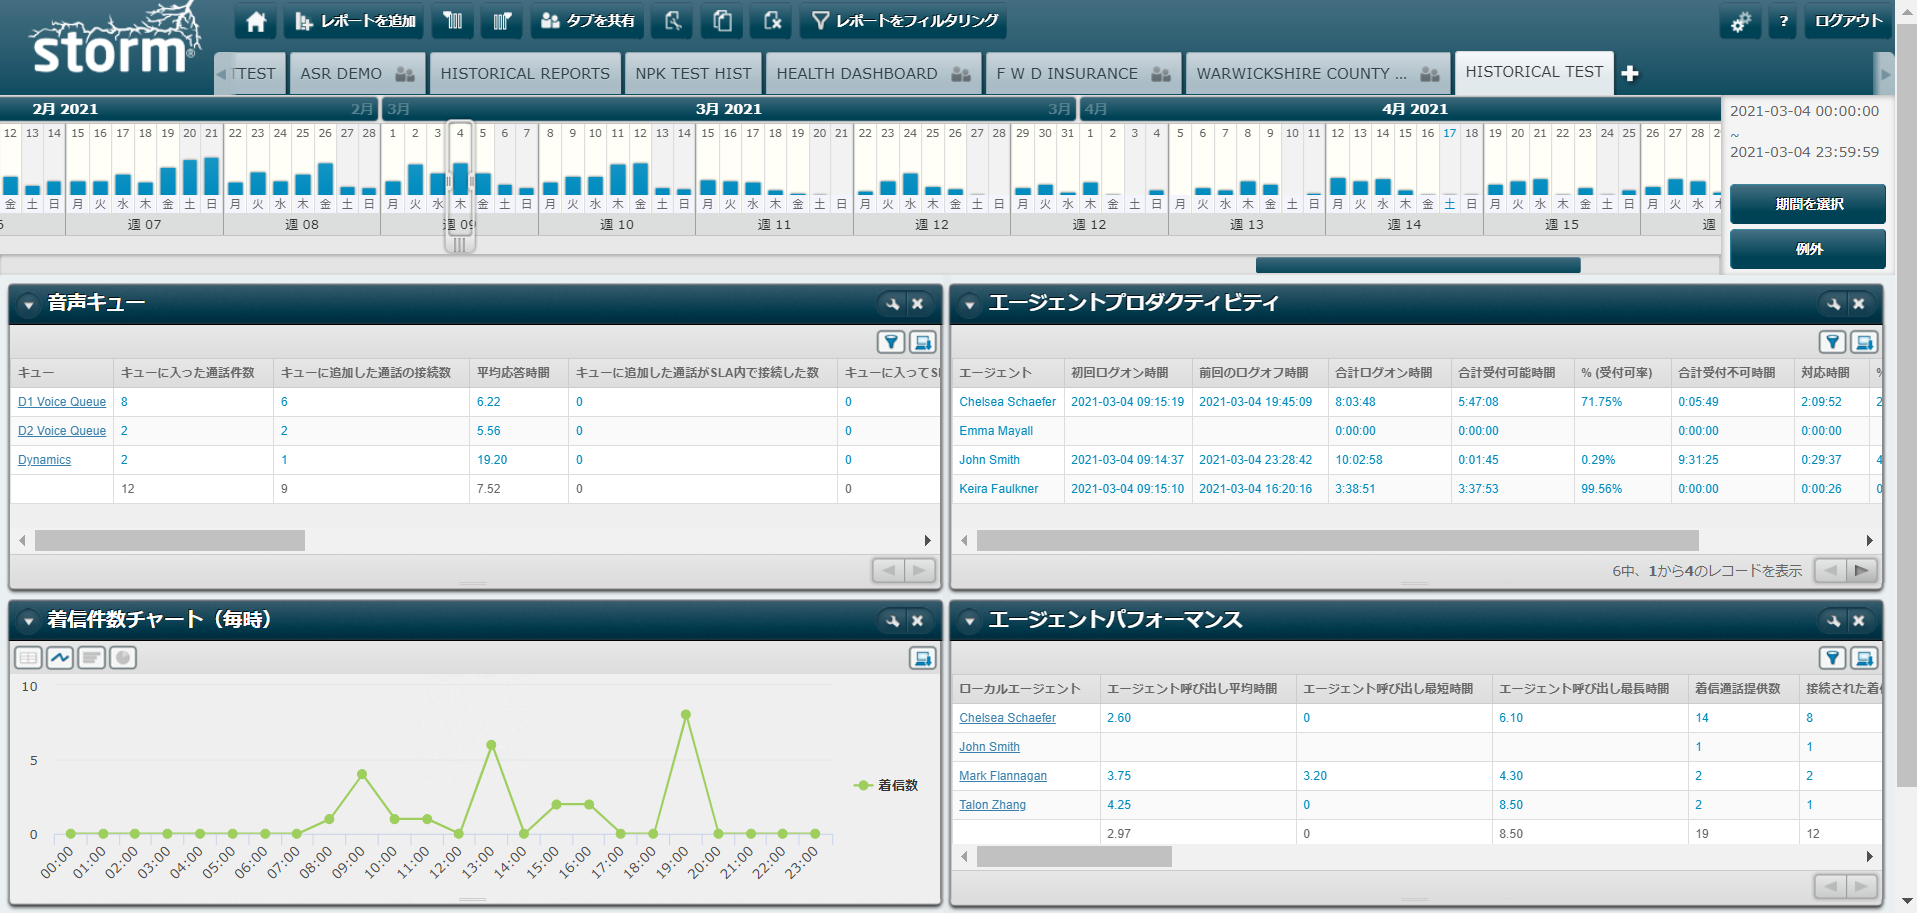Viewport: 1917px width, 913px height.
Task: Click the agent productivity horizontal scrollbar
Action: click(x=1338, y=540)
